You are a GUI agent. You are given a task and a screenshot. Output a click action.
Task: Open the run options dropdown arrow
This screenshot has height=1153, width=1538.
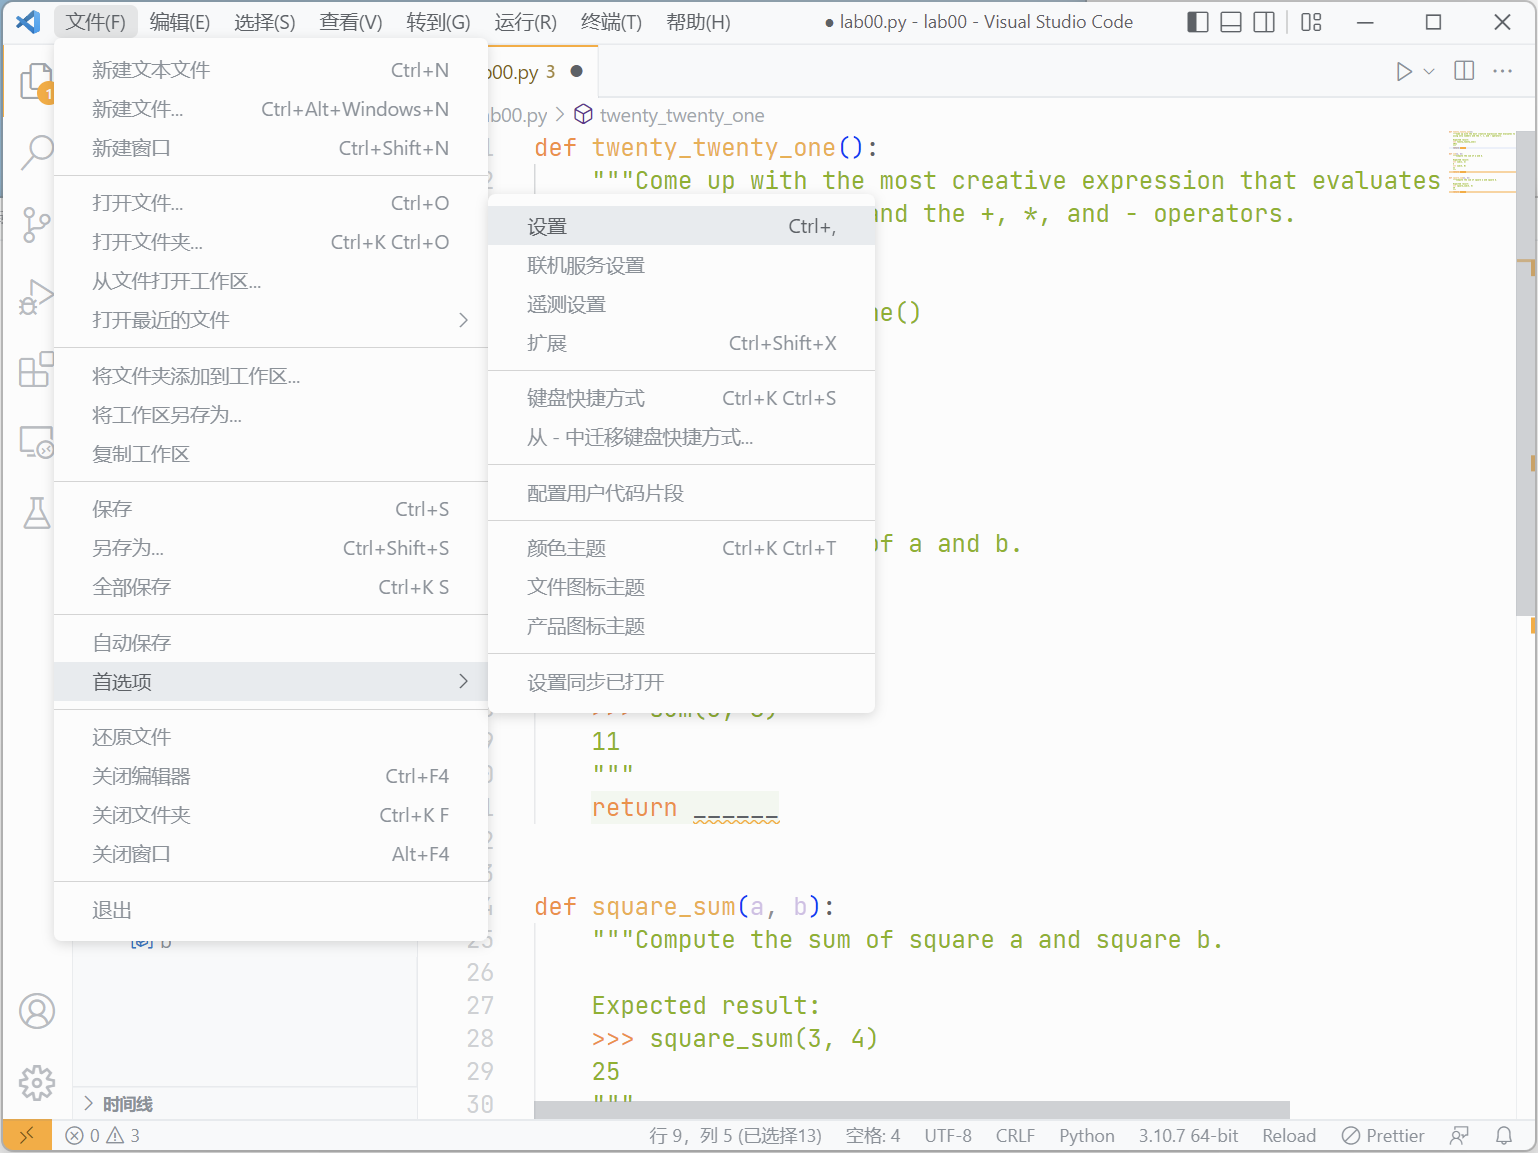[x=1429, y=71]
